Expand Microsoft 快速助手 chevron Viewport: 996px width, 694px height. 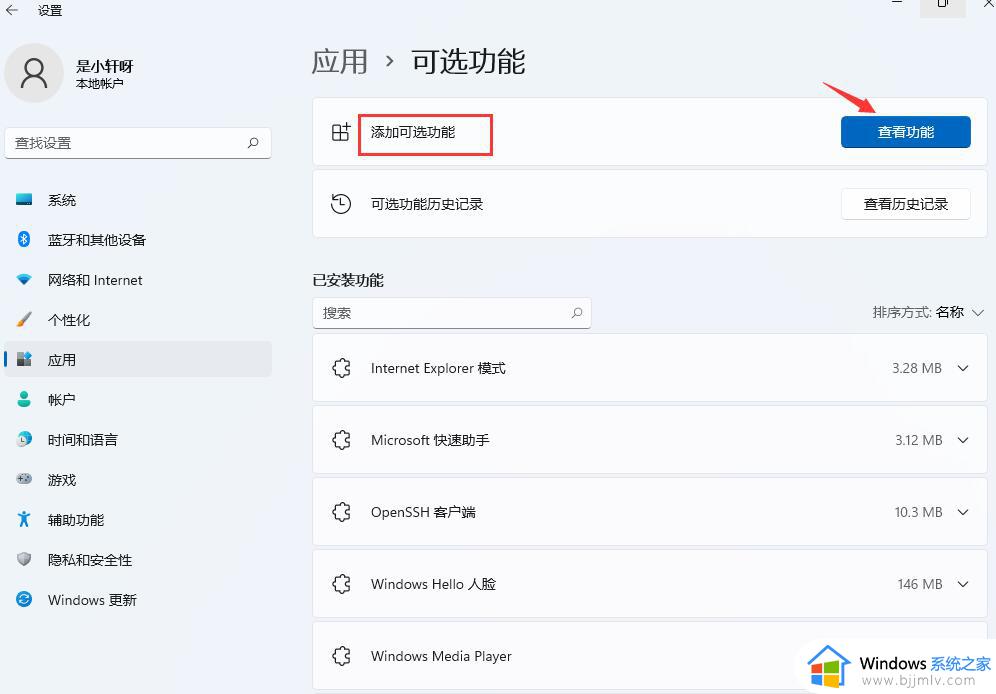963,440
